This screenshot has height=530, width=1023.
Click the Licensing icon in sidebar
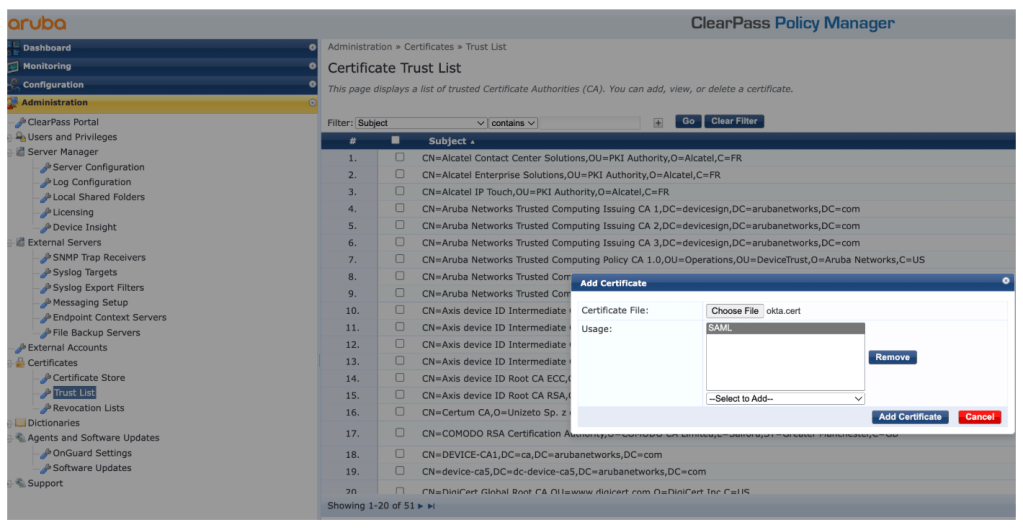(45, 213)
